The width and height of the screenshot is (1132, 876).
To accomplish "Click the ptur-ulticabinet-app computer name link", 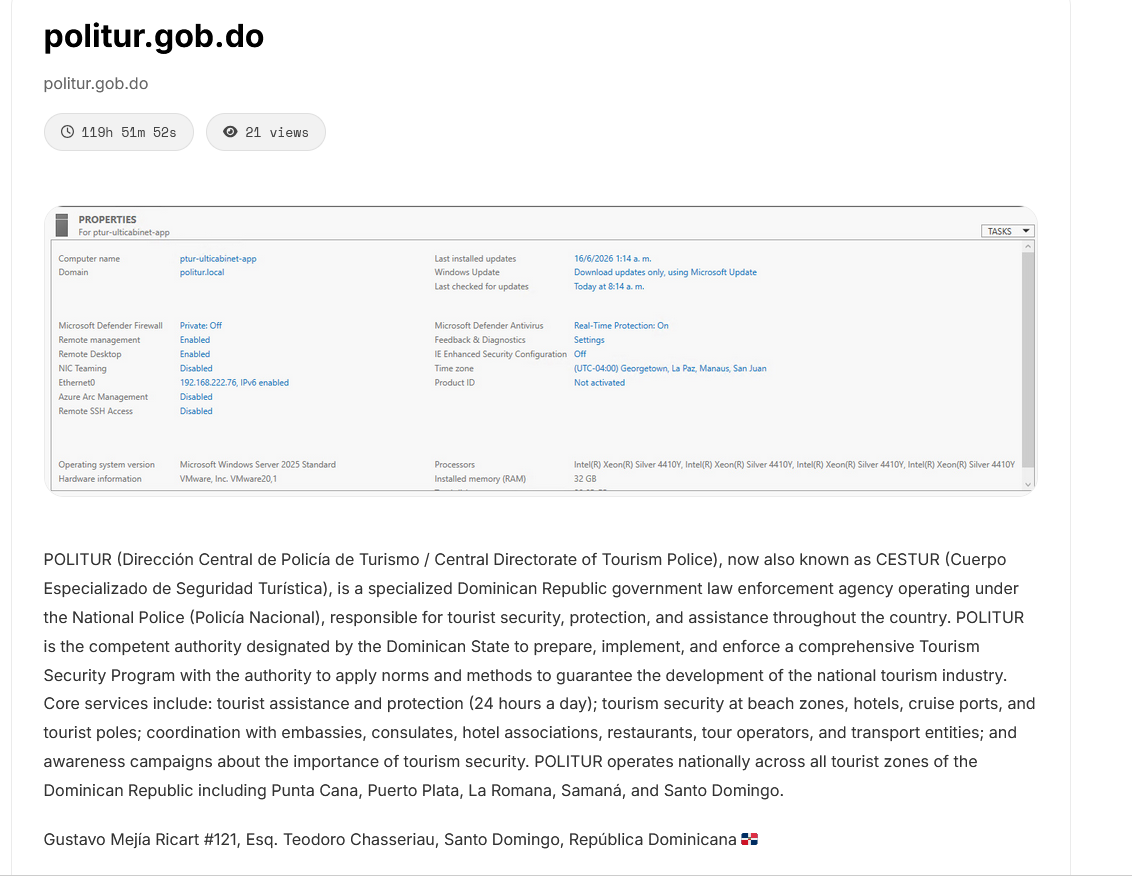I will [x=218, y=259].
